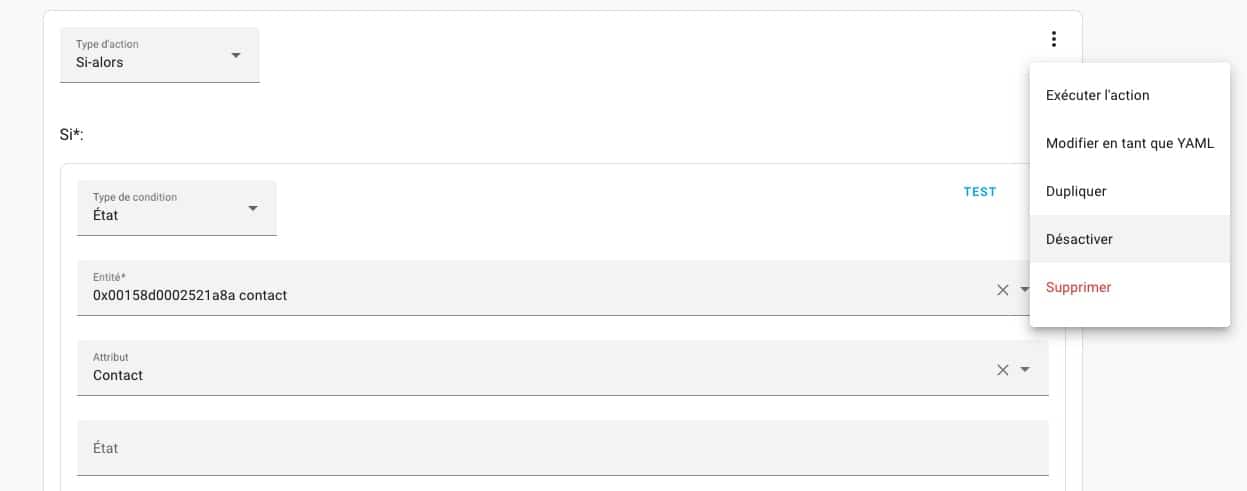Open the Type d'action Si-alors dropdown
Screen dimensions: 1247x491
tap(160, 55)
